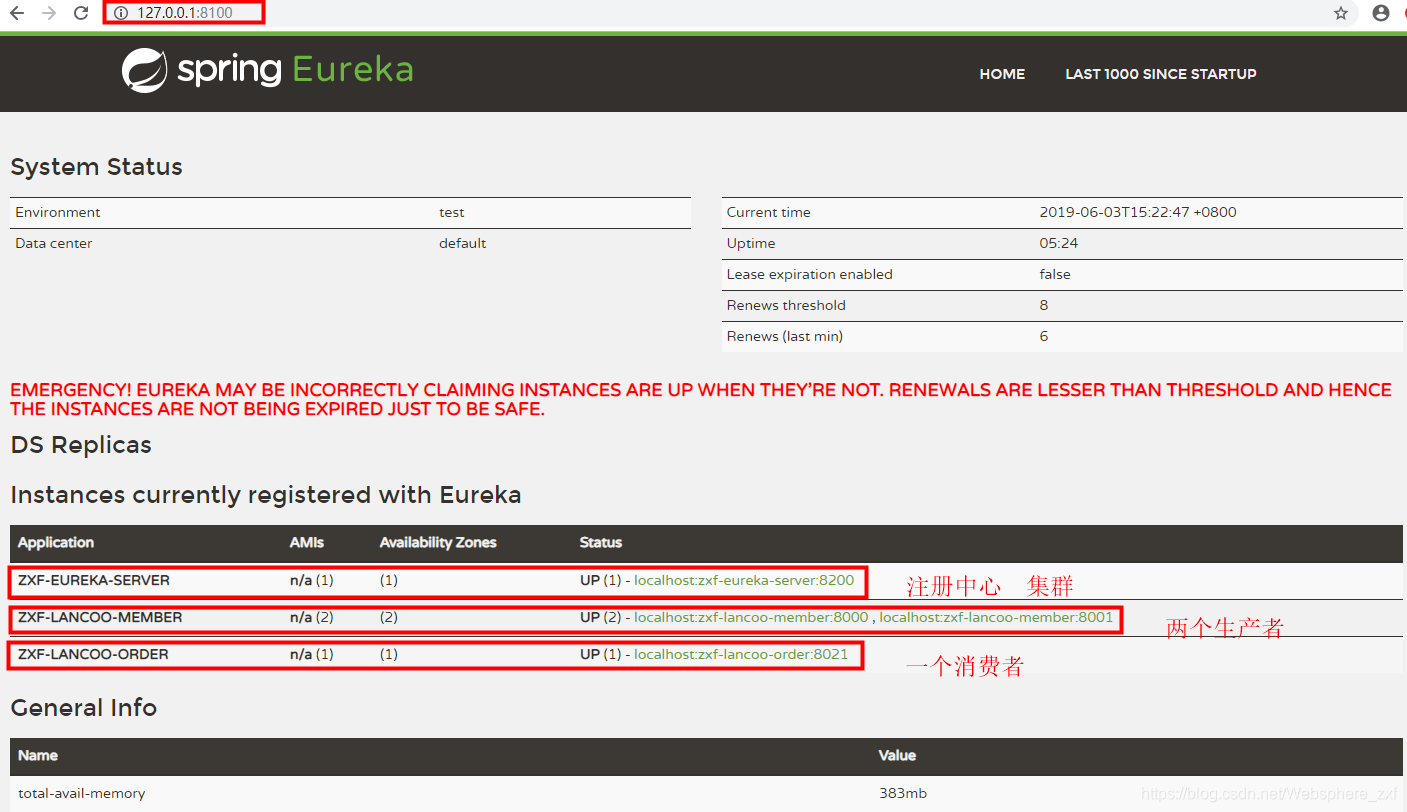Click the Status column header
This screenshot has width=1407, height=812.
[x=601, y=542]
